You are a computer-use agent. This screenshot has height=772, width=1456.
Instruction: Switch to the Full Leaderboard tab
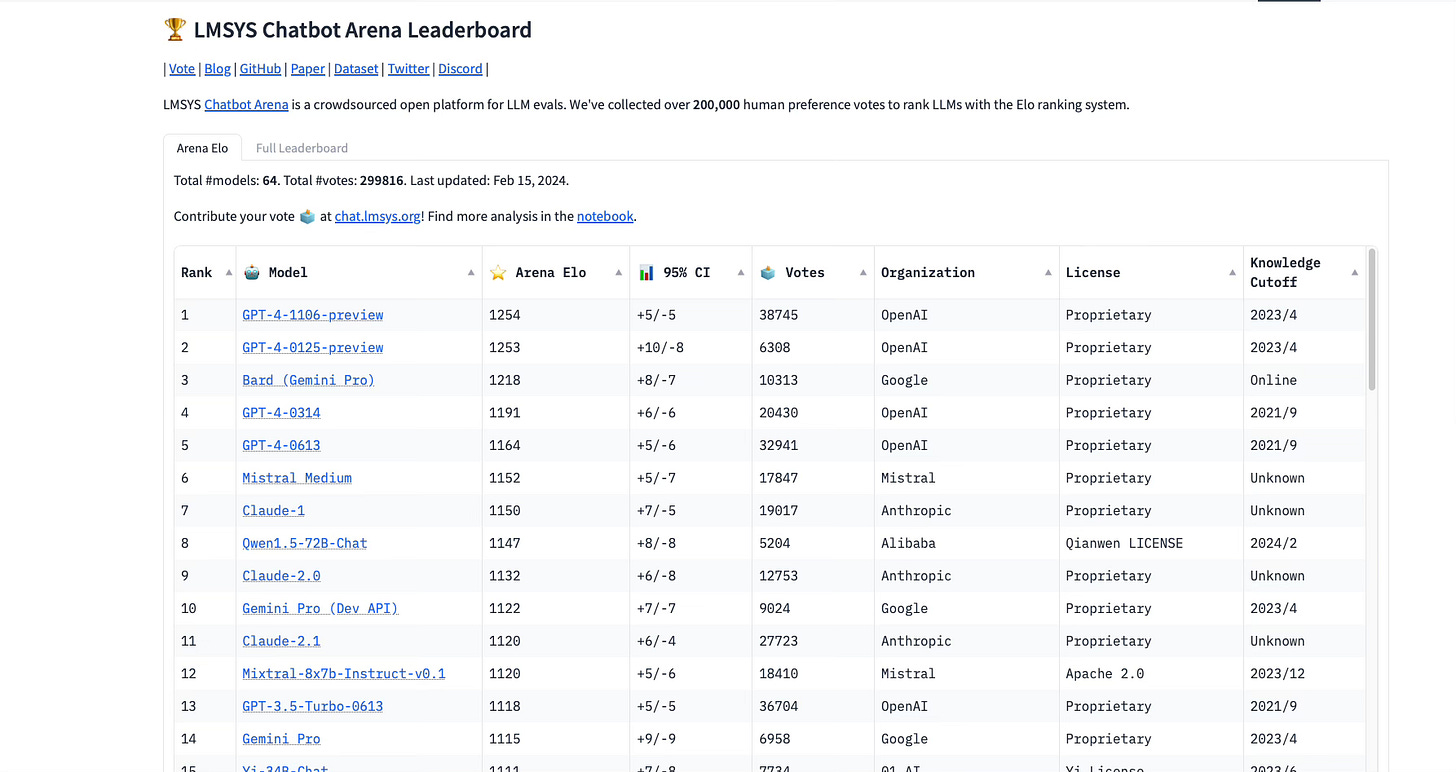tap(302, 148)
